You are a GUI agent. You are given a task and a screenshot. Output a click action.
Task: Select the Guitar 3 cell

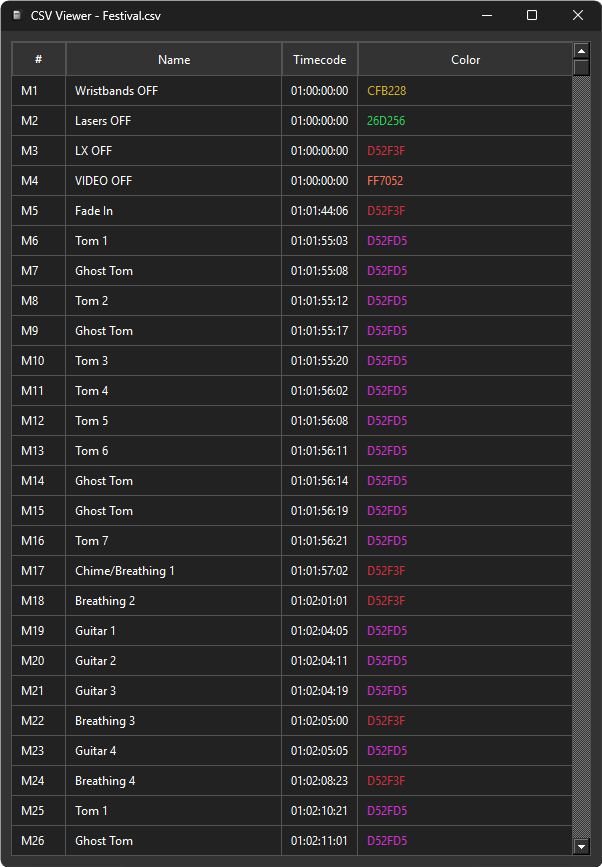[x=174, y=691]
